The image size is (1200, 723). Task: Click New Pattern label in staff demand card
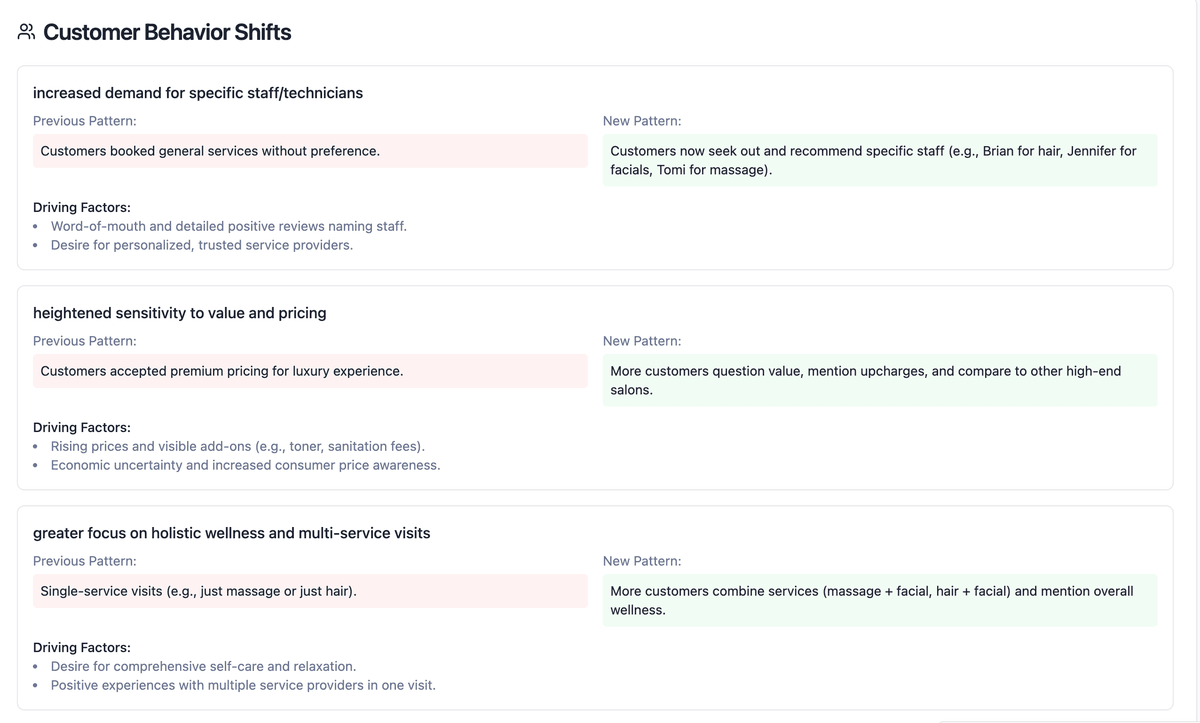click(x=642, y=121)
